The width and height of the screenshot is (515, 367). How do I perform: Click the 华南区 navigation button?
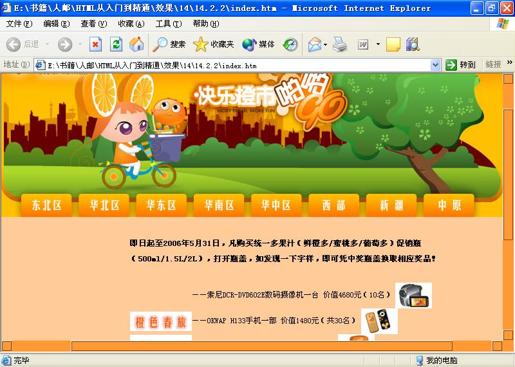pyautogui.click(x=219, y=205)
